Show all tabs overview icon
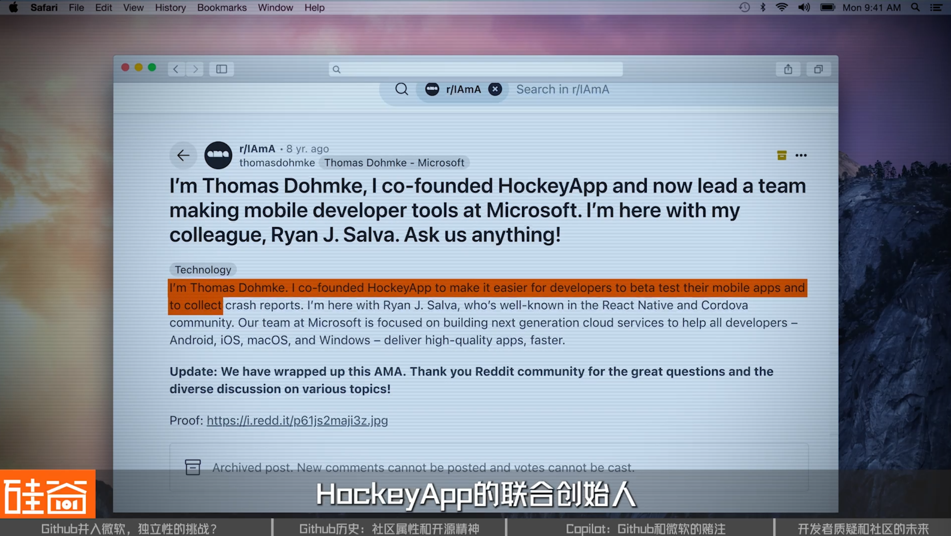Image resolution: width=951 pixels, height=536 pixels. pos(818,69)
